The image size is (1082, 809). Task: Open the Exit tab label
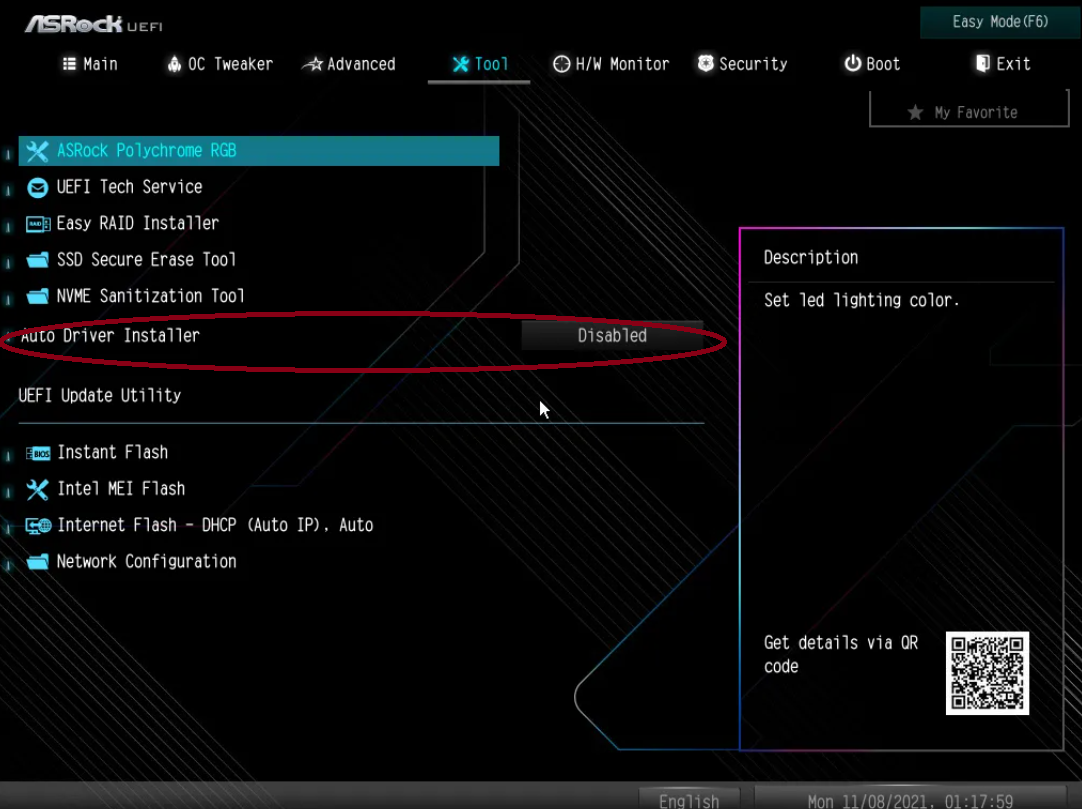[x=1013, y=64]
